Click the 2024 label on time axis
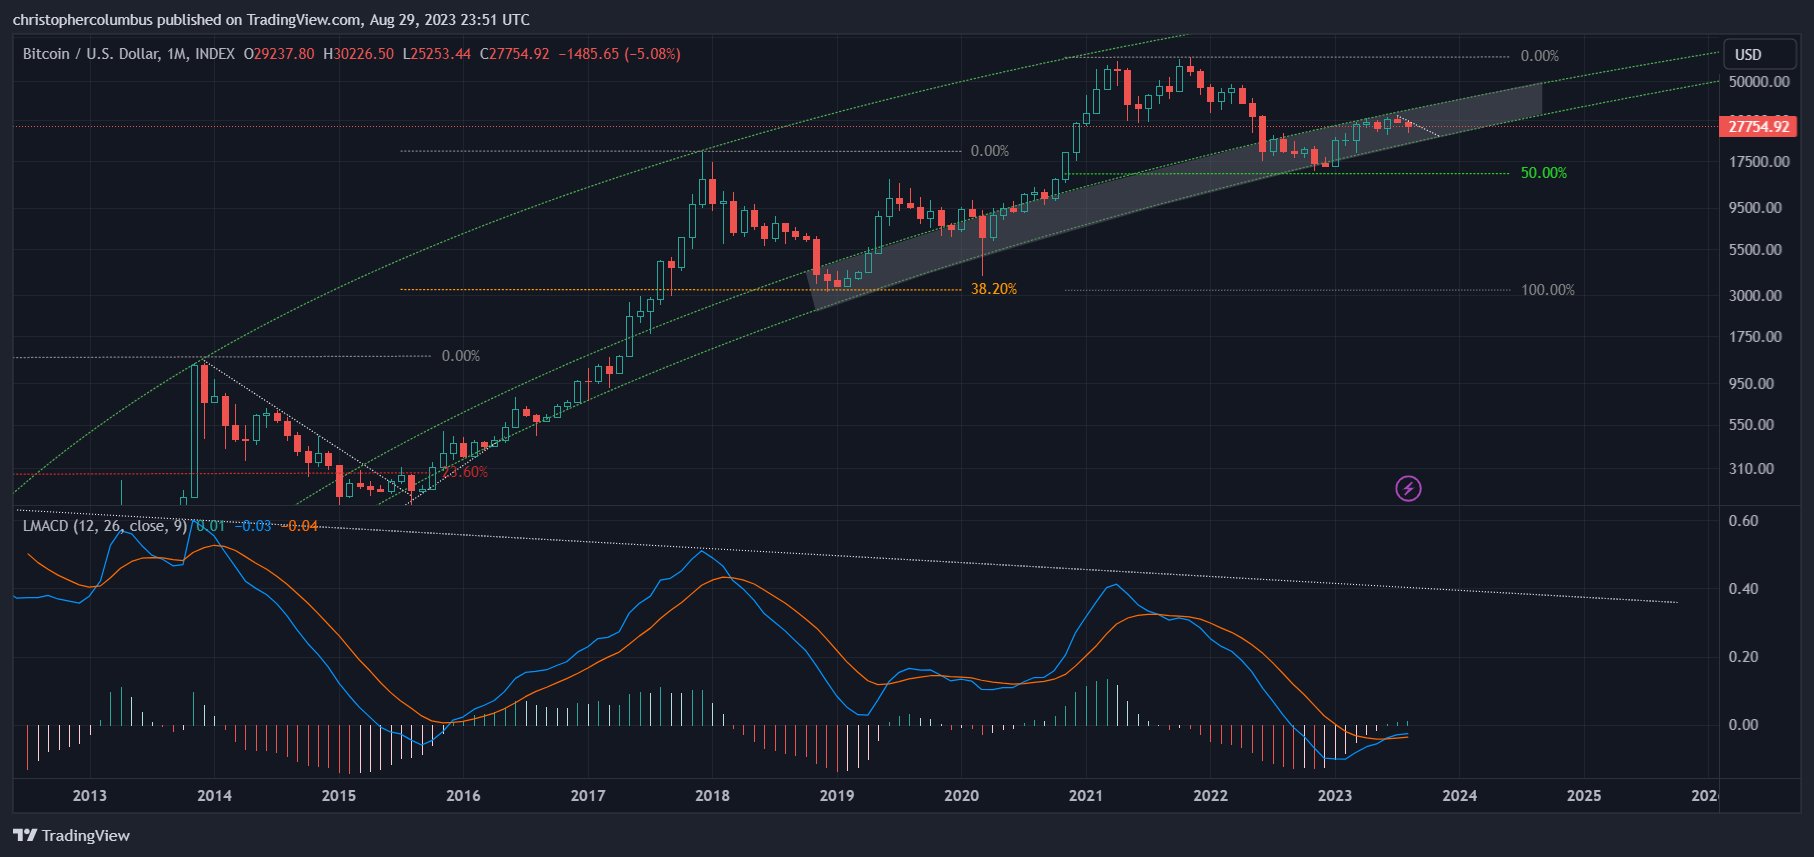Image resolution: width=1814 pixels, height=857 pixels. pos(1459,796)
